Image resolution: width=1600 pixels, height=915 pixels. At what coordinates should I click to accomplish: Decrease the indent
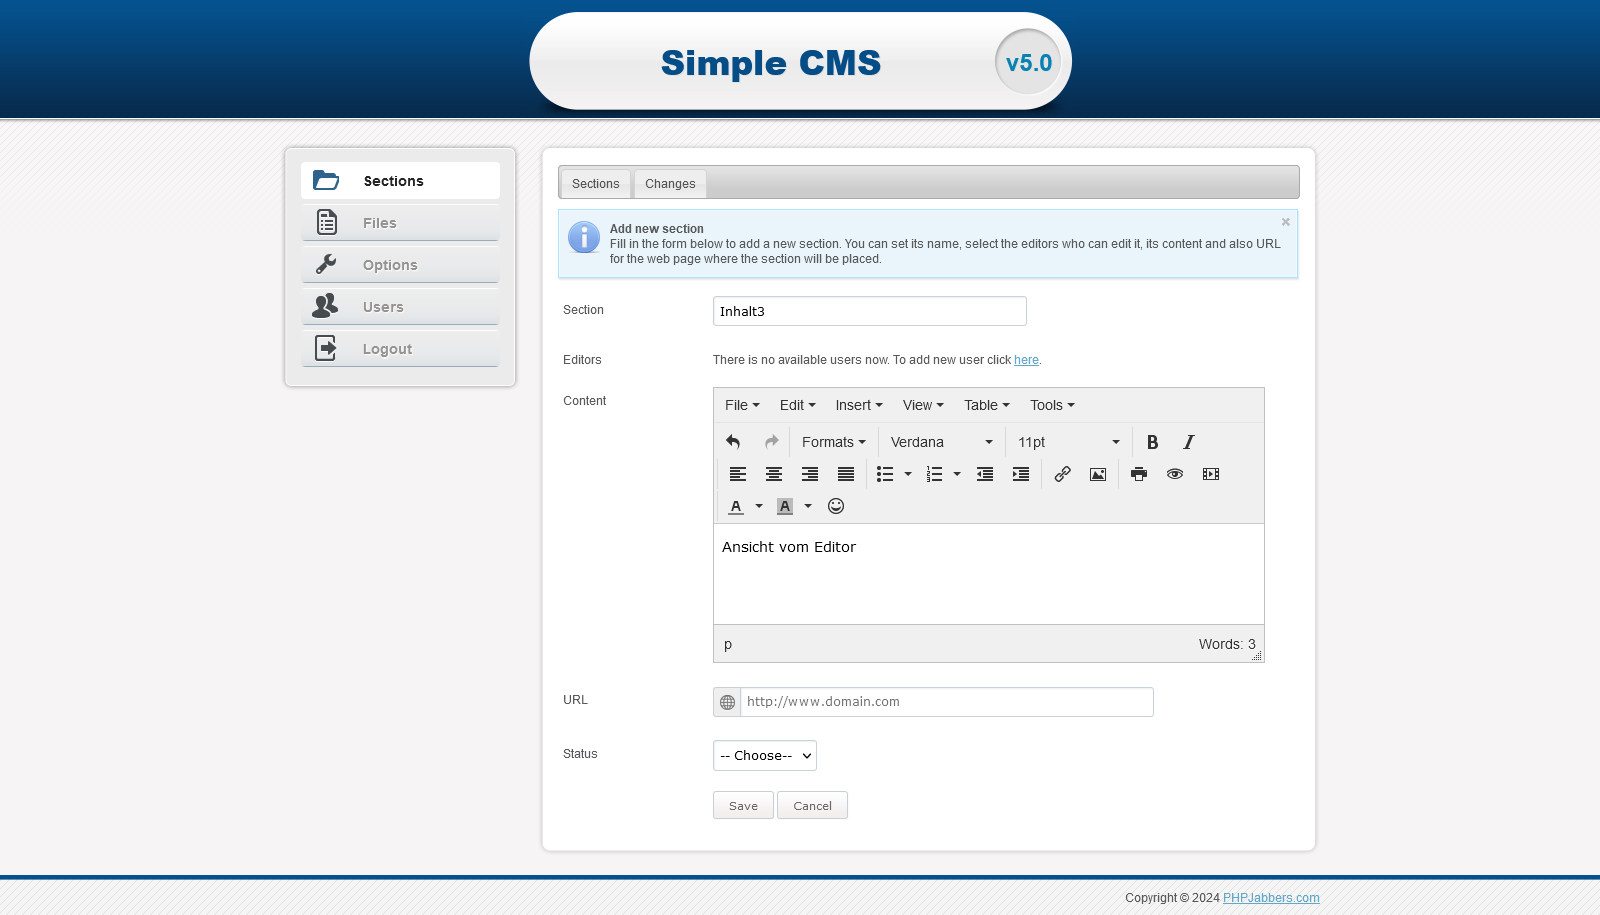coord(985,474)
